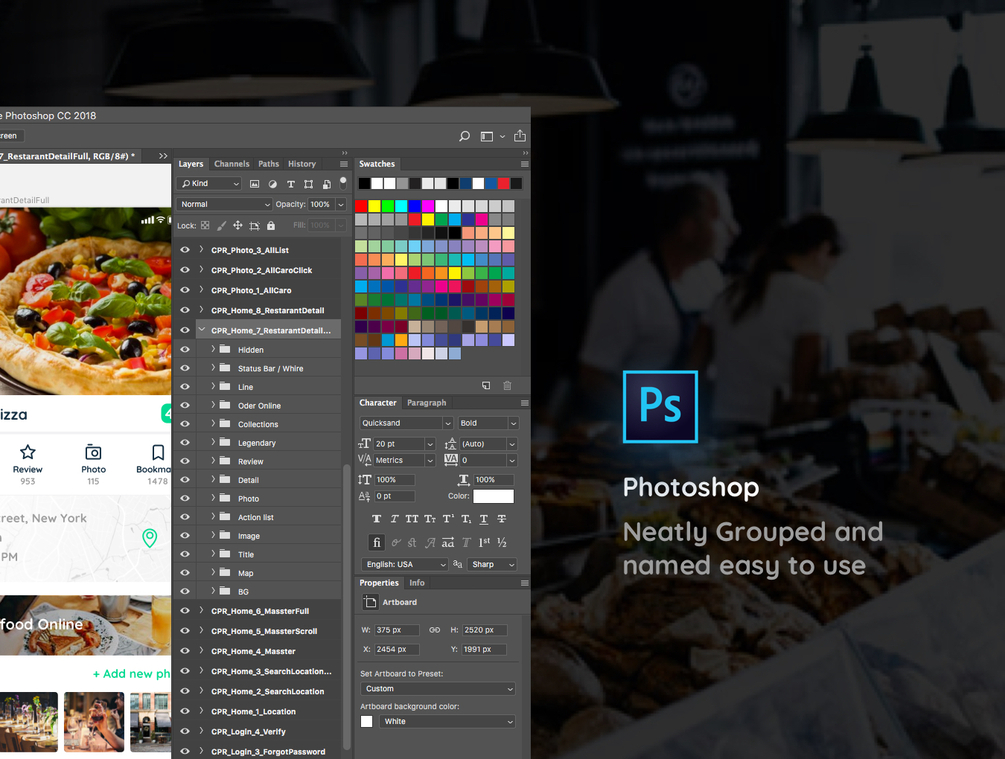Hide the CPR_Photo_3_AllList artboard
The height and width of the screenshot is (759, 1005).
pyautogui.click(x=185, y=250)
